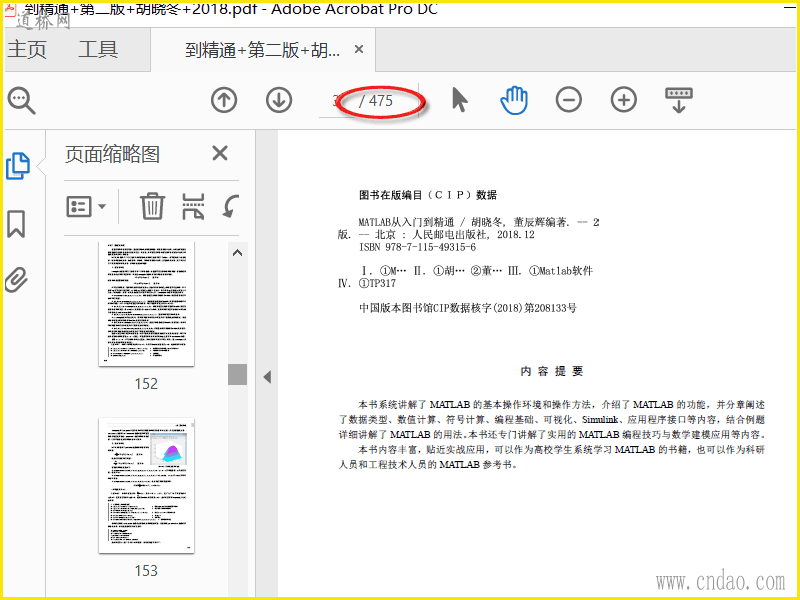Activate the hand pan tool
800x600 pixels.
point(514,100)
